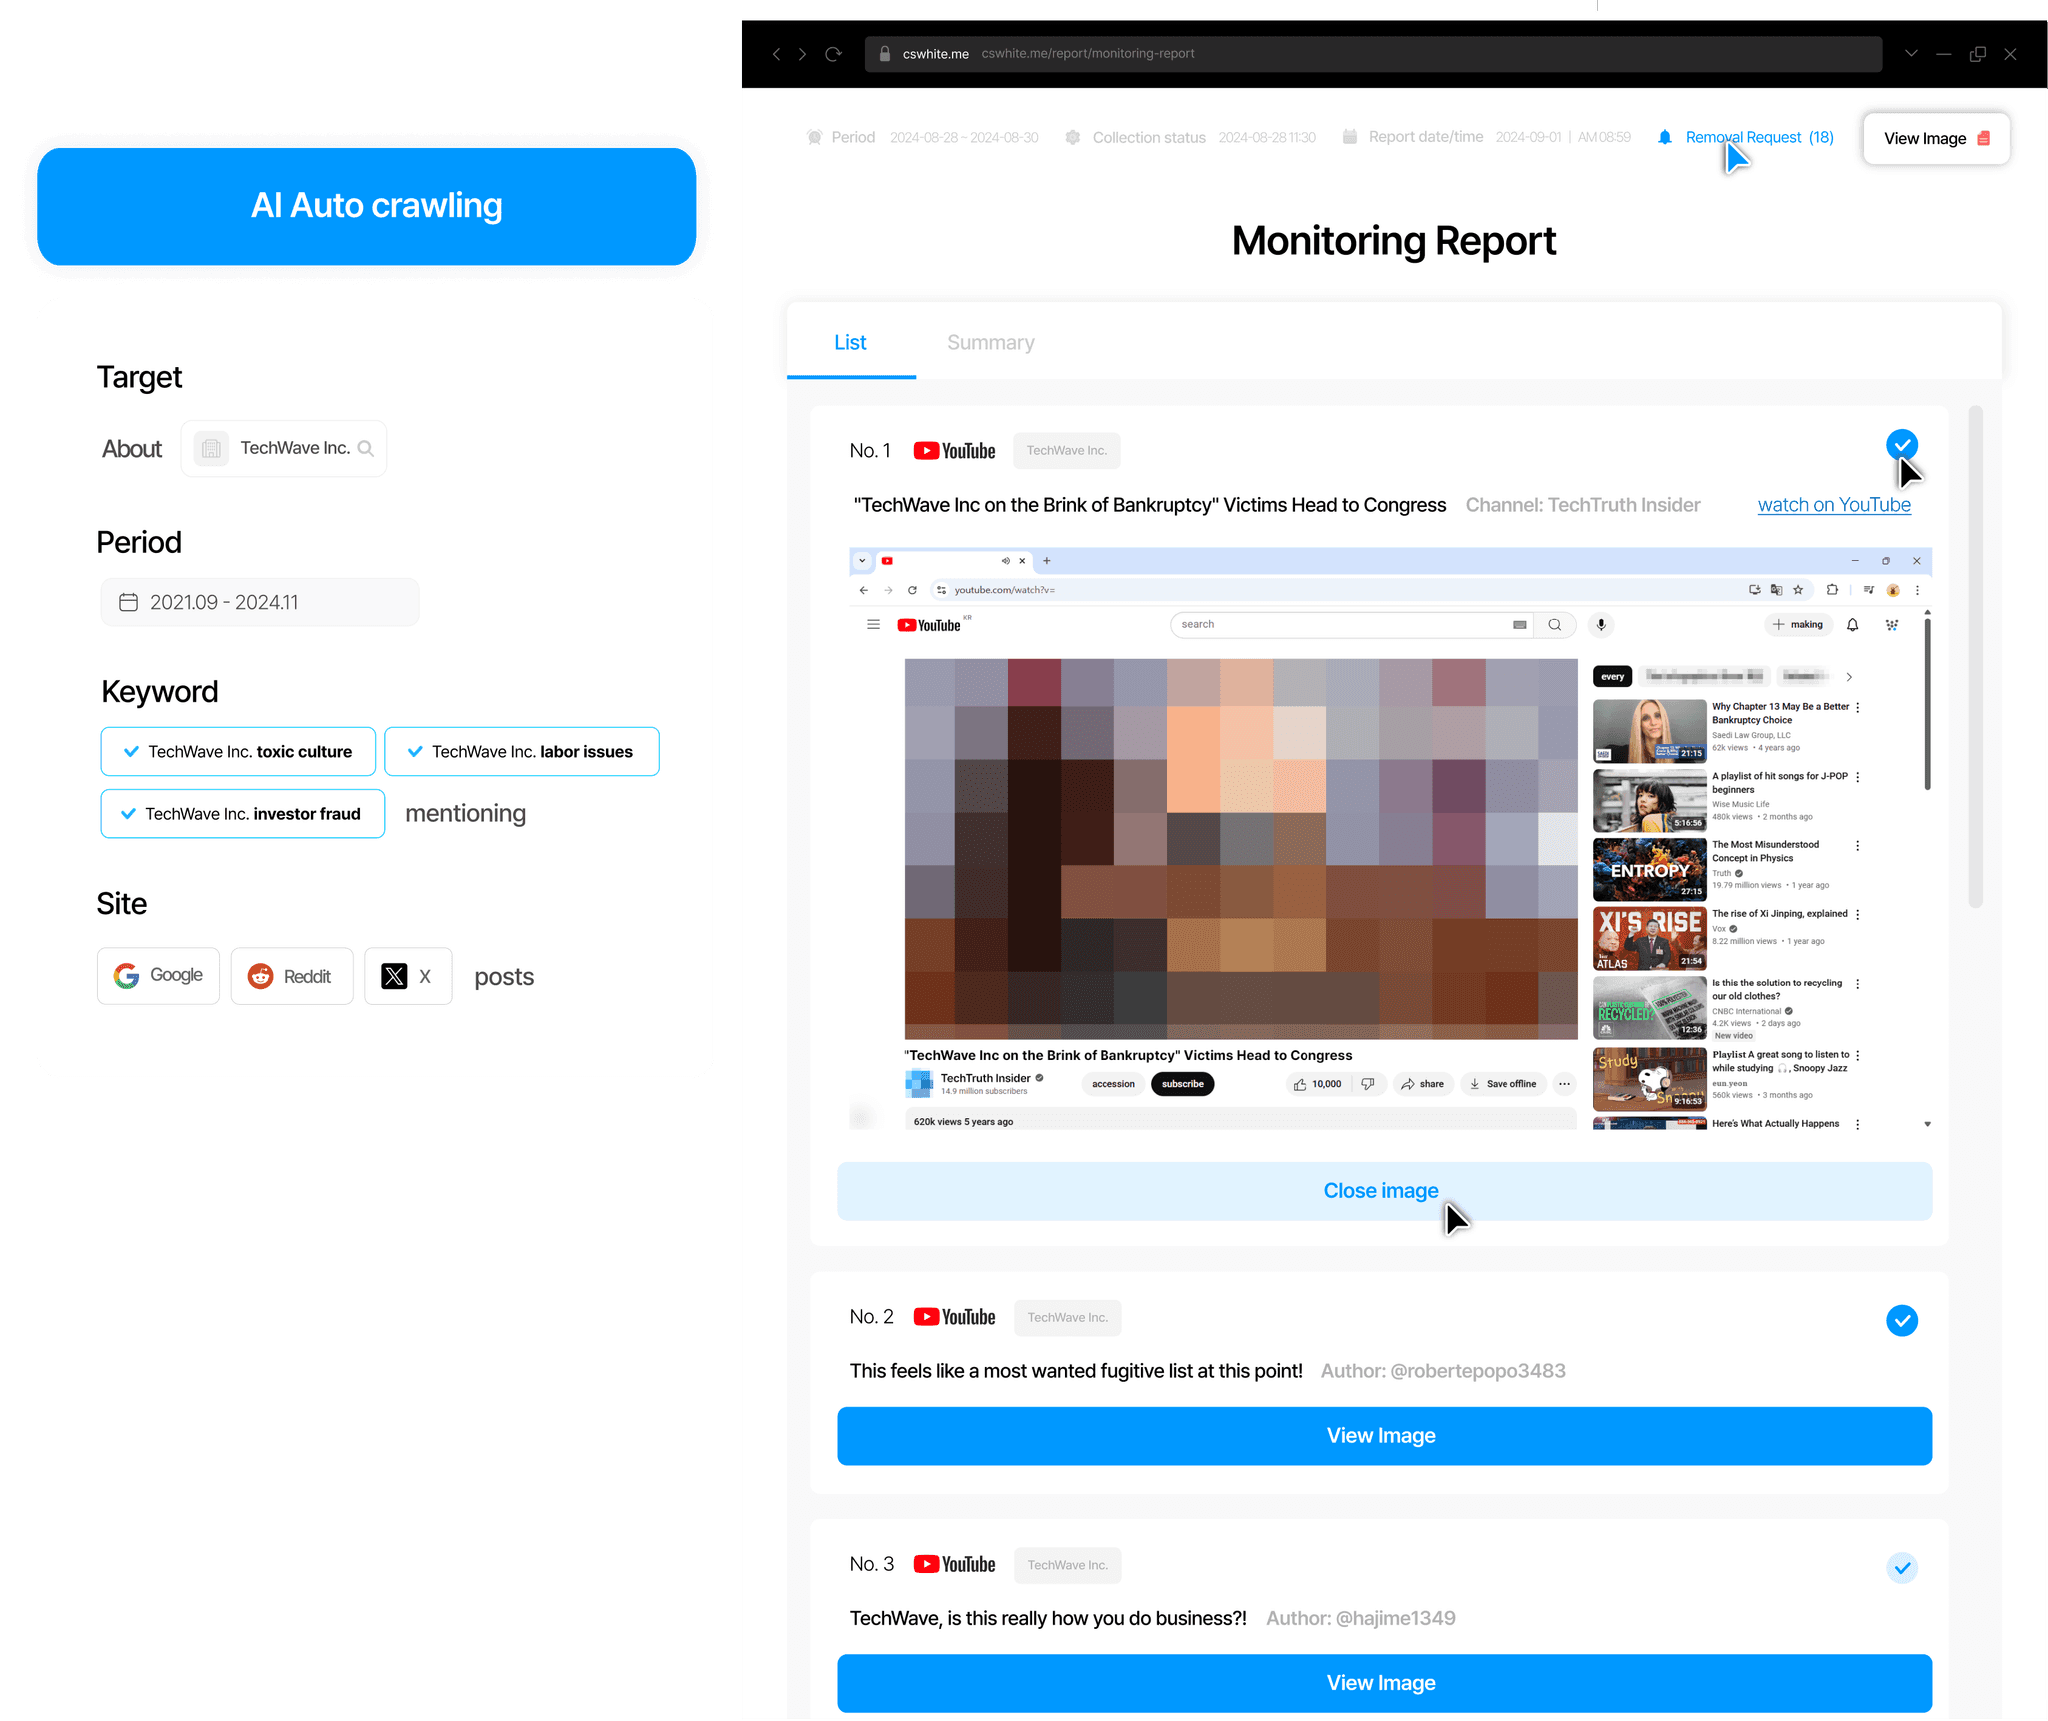Image resolution: width=2048 pixels, height=1721 pixels.
Task: Toggle the TechWave Inc. toxic culture keyword
Action: point(238,752)
